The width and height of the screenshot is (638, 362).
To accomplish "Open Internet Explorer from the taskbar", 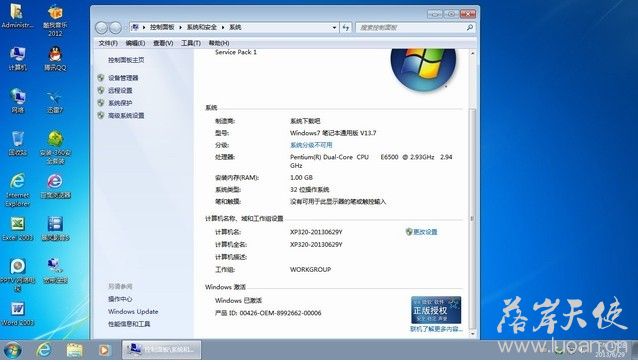I will [44, 350].
